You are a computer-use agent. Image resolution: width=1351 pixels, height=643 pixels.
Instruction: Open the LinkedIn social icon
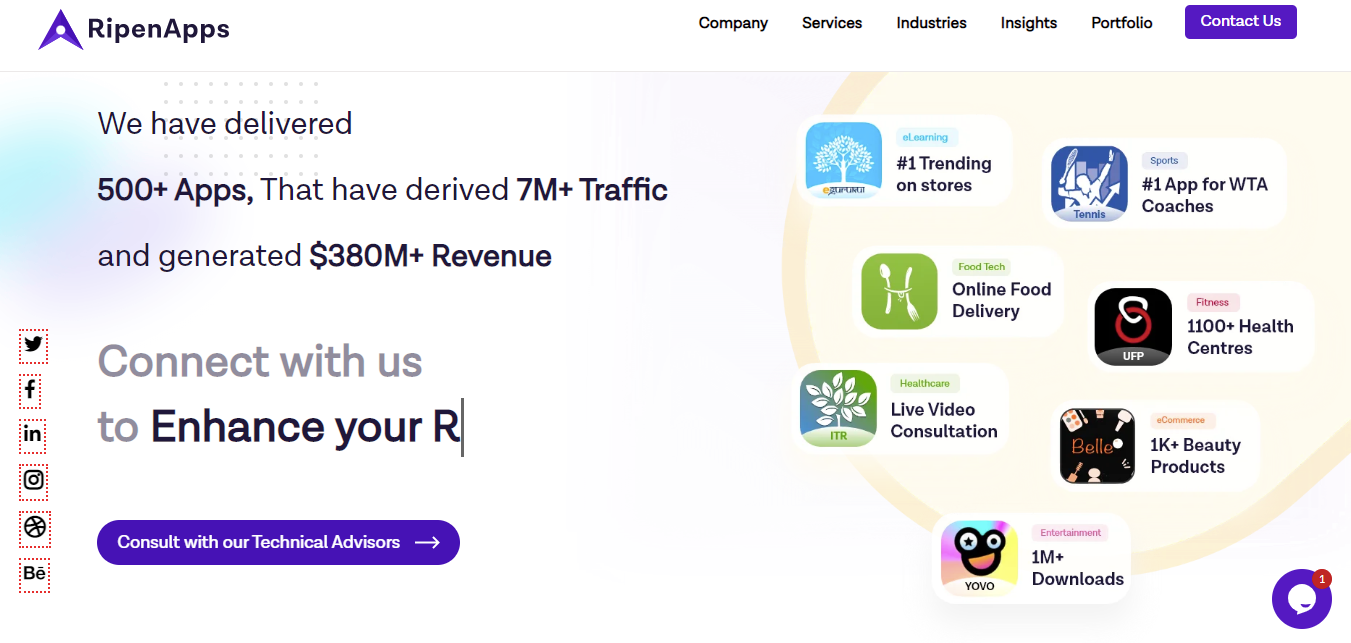[33, 434]
